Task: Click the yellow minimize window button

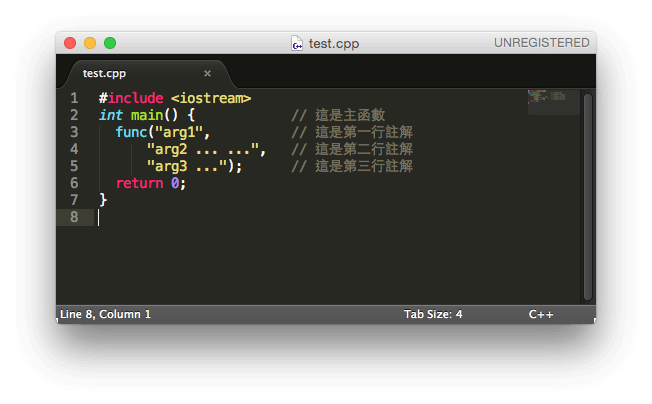Action: tap(90, 43)
